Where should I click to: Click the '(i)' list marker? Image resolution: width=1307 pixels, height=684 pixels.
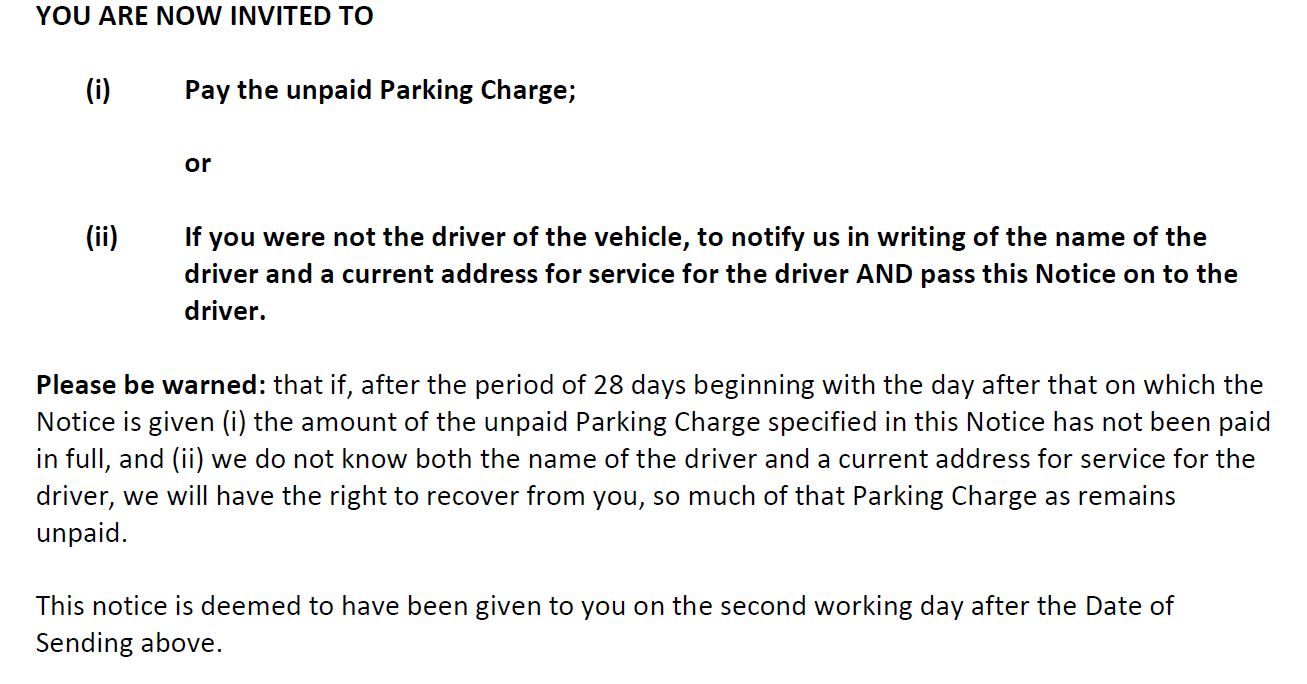[98, 90]
